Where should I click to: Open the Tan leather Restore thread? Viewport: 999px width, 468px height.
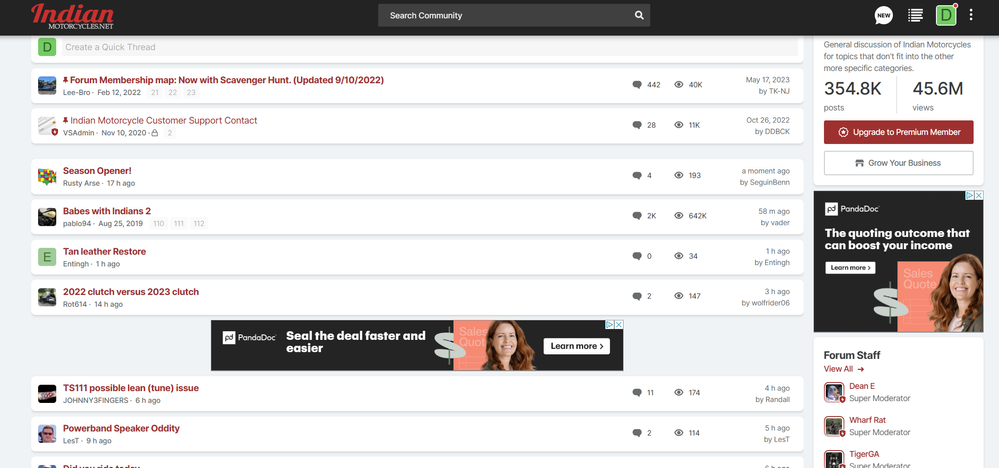pyautogui.click(x=104, y=252)
